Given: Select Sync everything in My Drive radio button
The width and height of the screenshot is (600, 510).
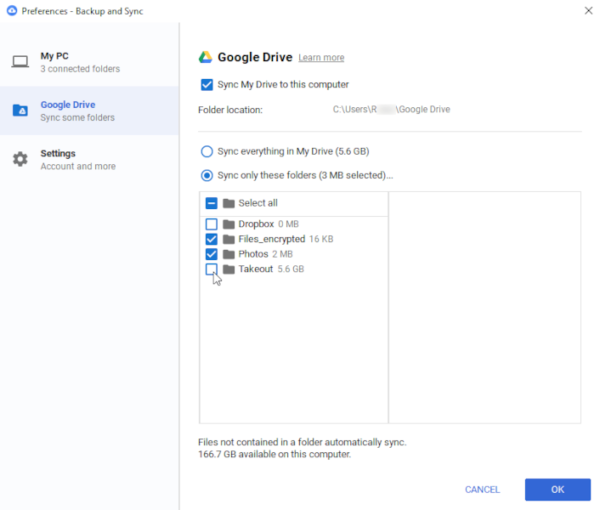Looking at the screenshot, I should pos(207,152).
